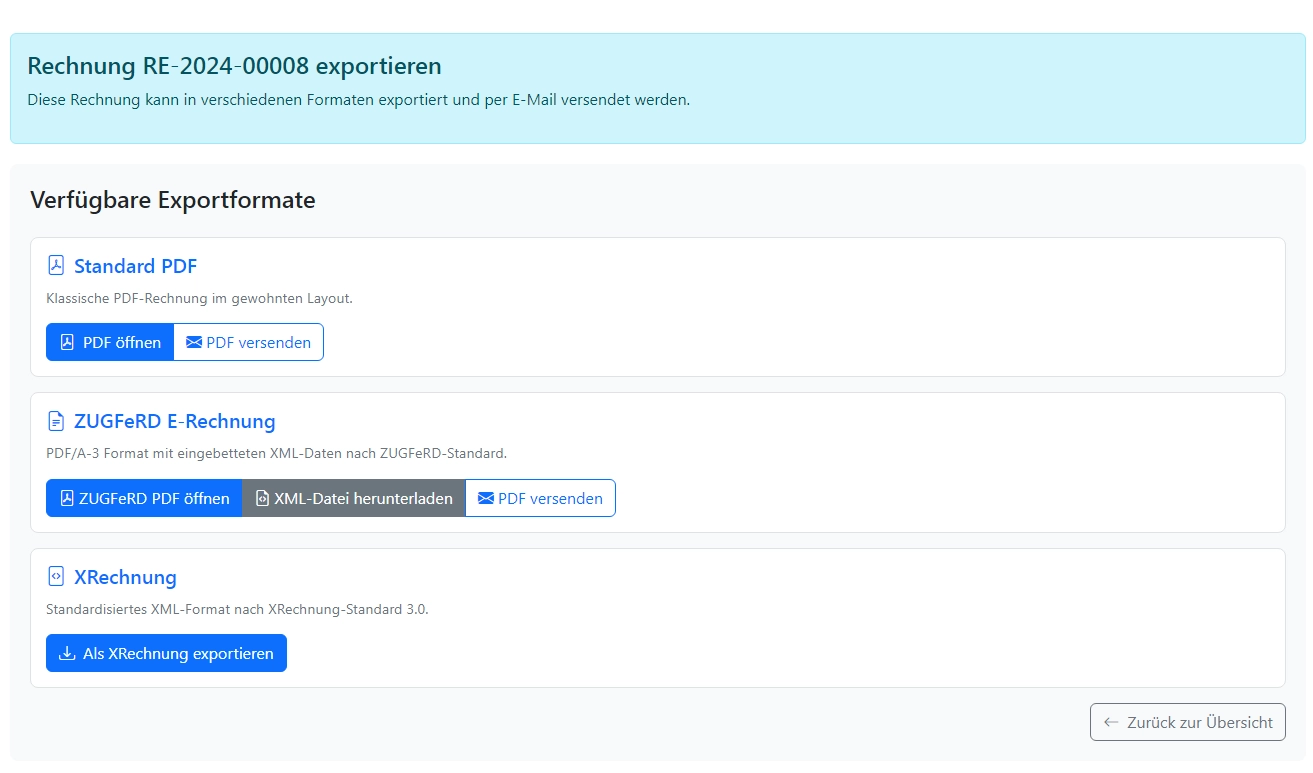Click the Standard PDF heading text

(135, 266)
